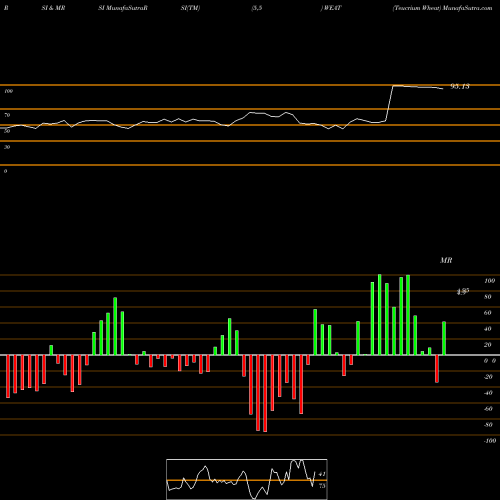
Task: Click the MR axis label -80
Action: click(488, 425)
